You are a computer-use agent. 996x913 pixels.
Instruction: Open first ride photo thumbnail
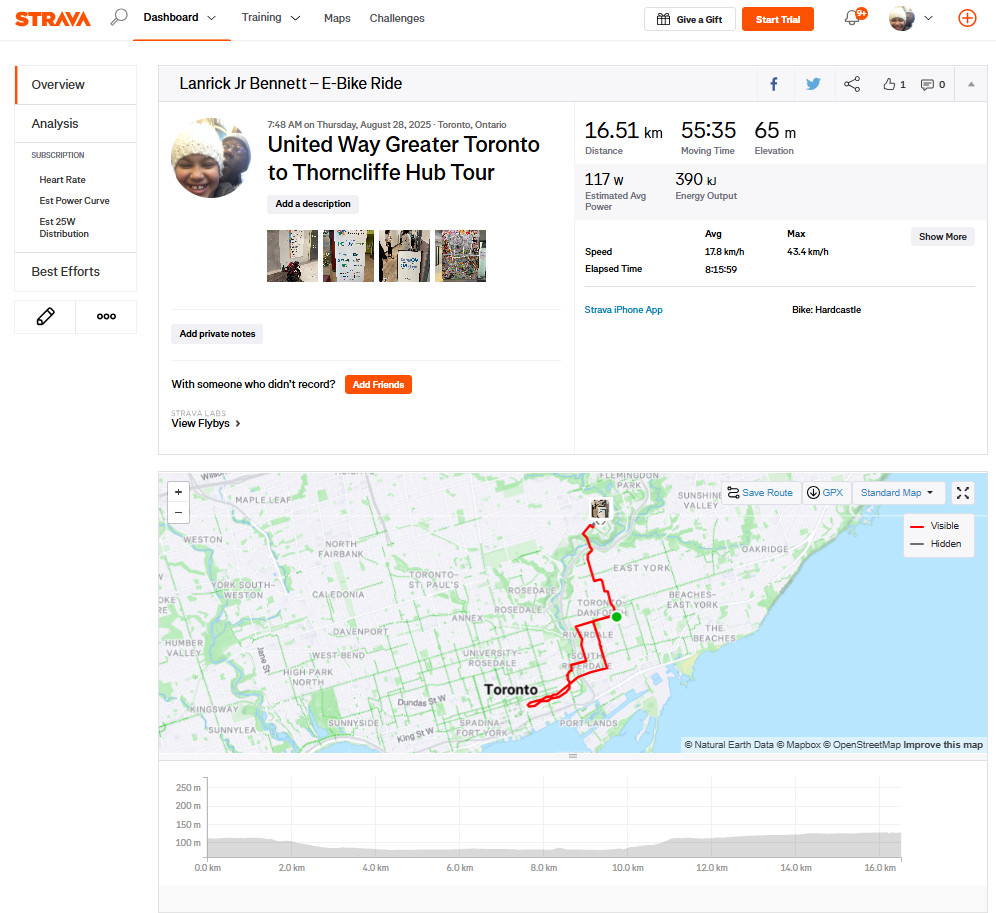pyautogui.click(x=292, y=255)
